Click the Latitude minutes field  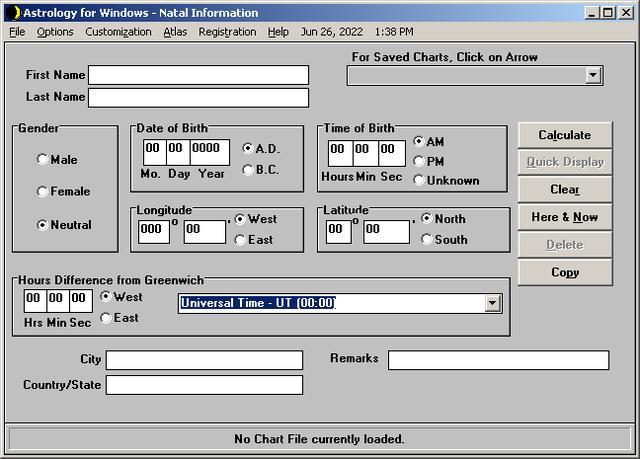[387, 232]
